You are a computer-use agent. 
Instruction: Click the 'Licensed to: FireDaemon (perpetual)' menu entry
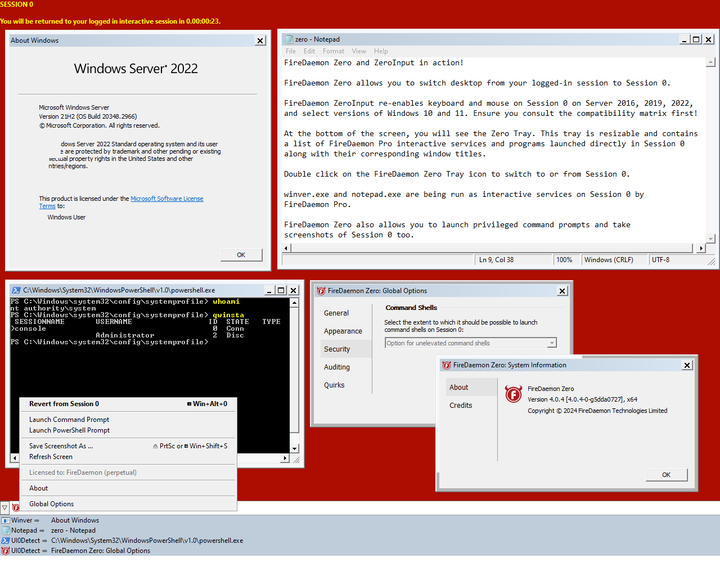point(129,473)
